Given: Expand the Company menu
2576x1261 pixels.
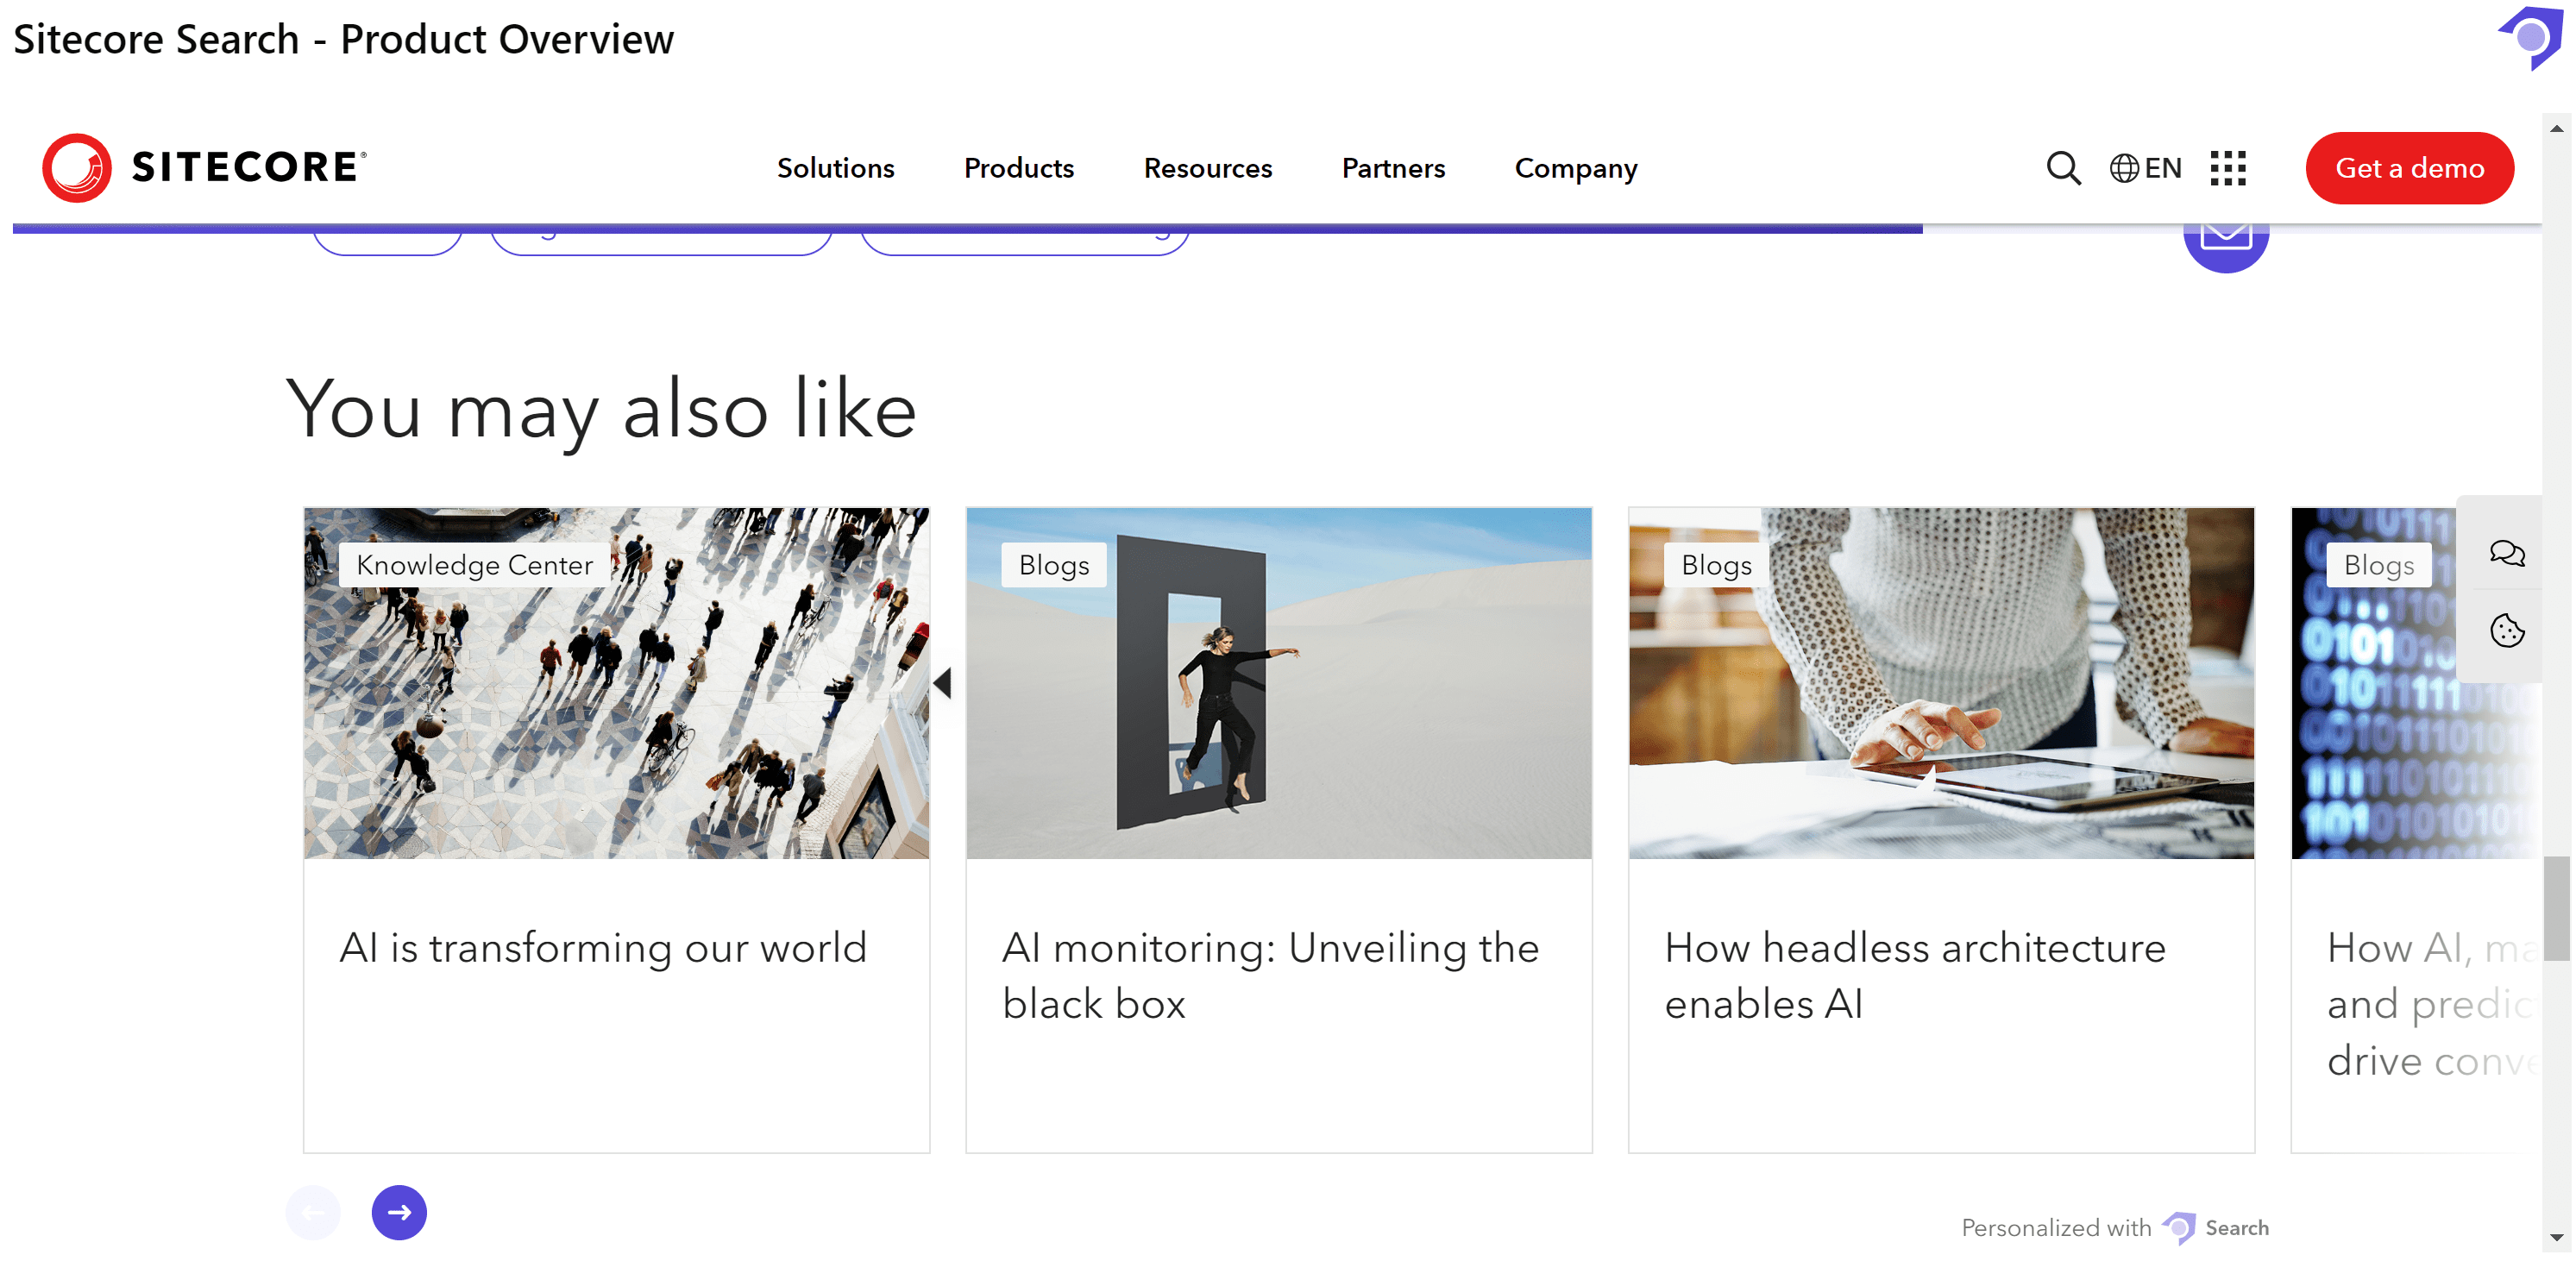Looking at the screenshot, I should [x=1575, y=168].
